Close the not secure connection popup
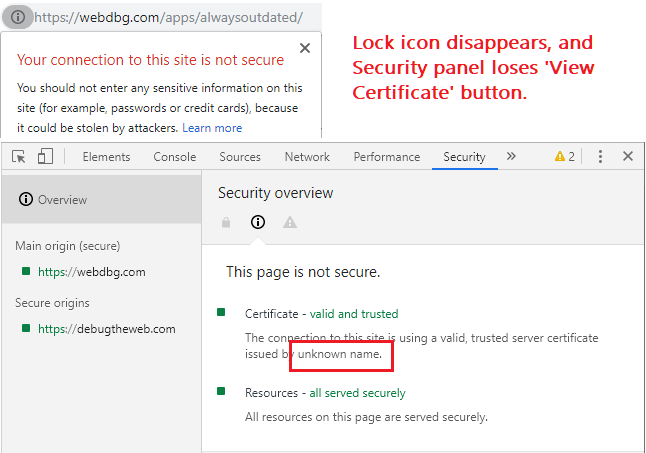The width and height of the screenshot is (646, 453). coord(305,48)
